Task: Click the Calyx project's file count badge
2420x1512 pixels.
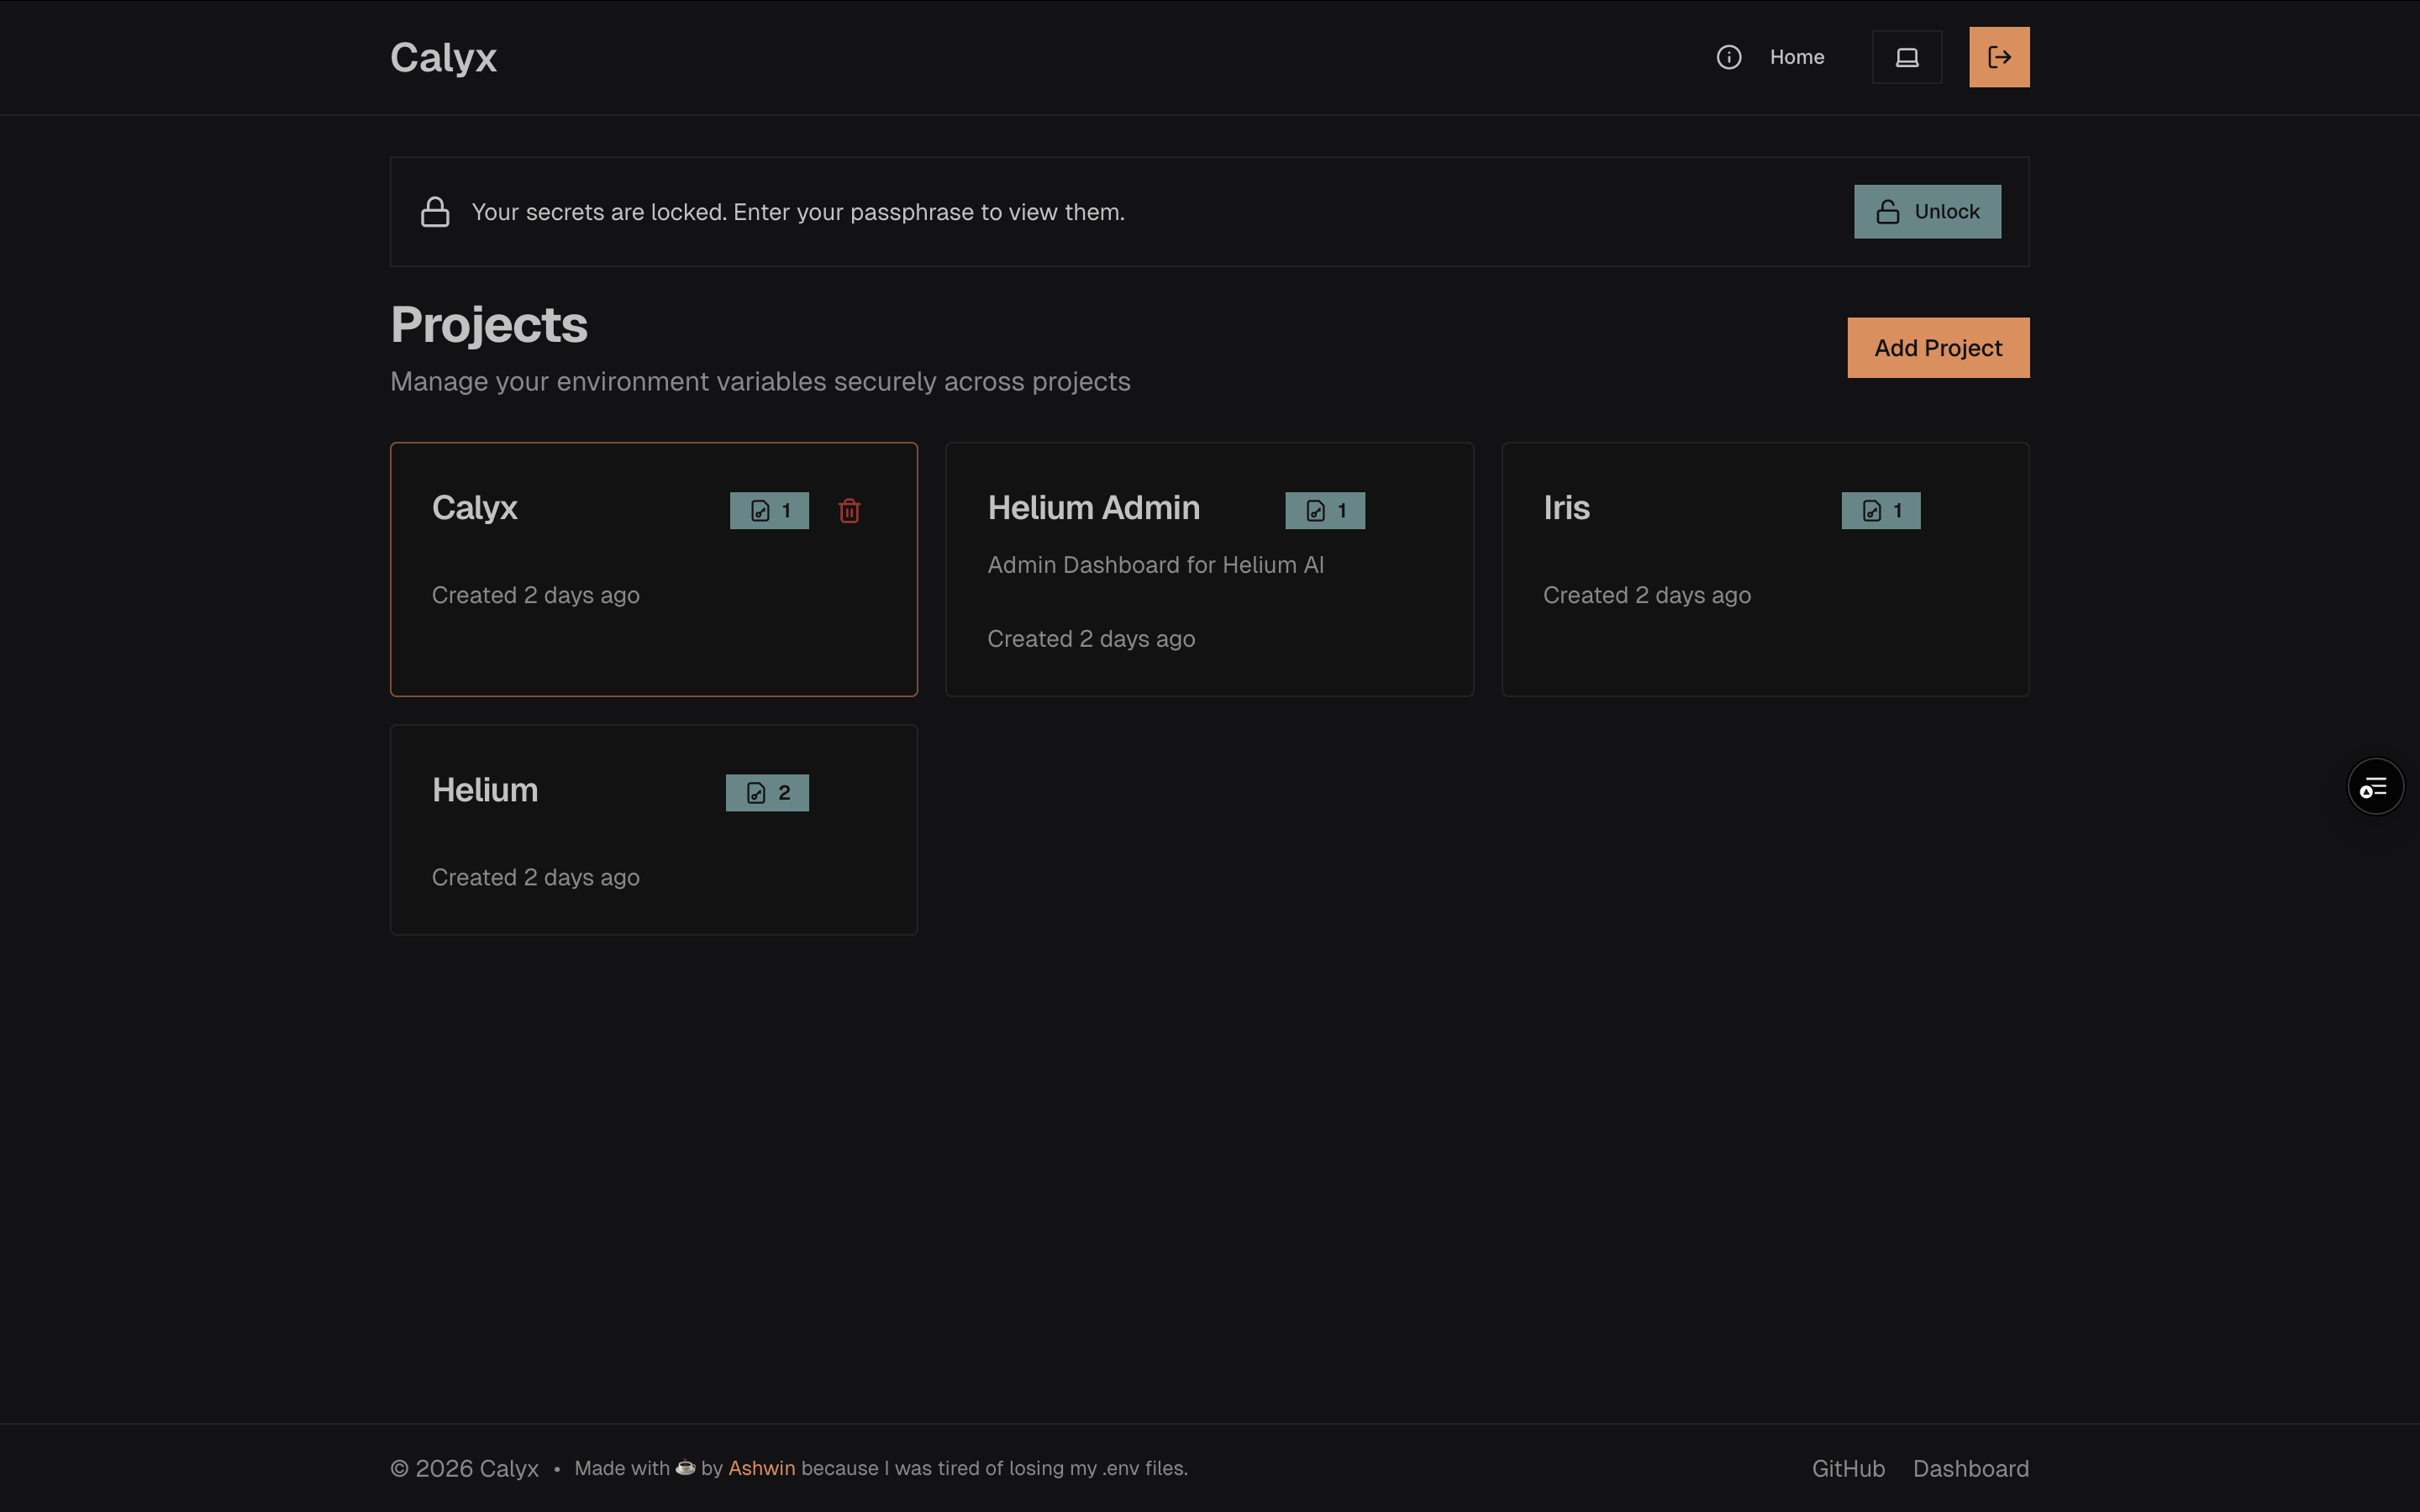Action: 769,511
